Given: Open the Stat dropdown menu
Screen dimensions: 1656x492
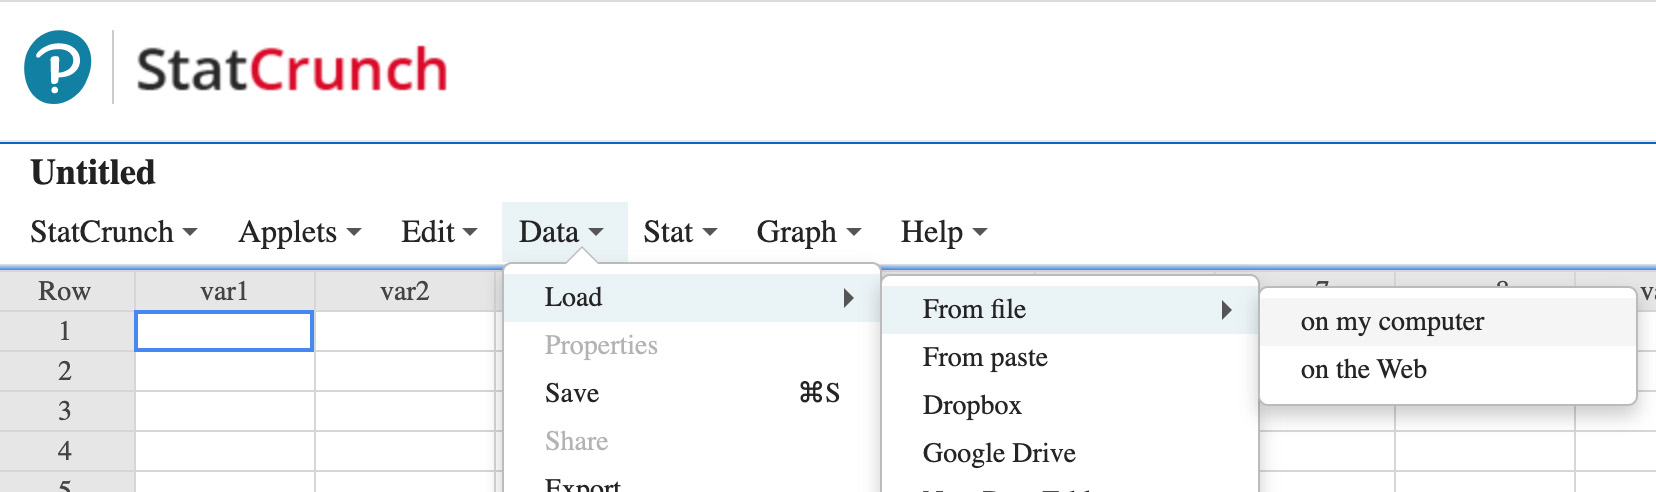Looking at the screenshot, I should (680, 232).
